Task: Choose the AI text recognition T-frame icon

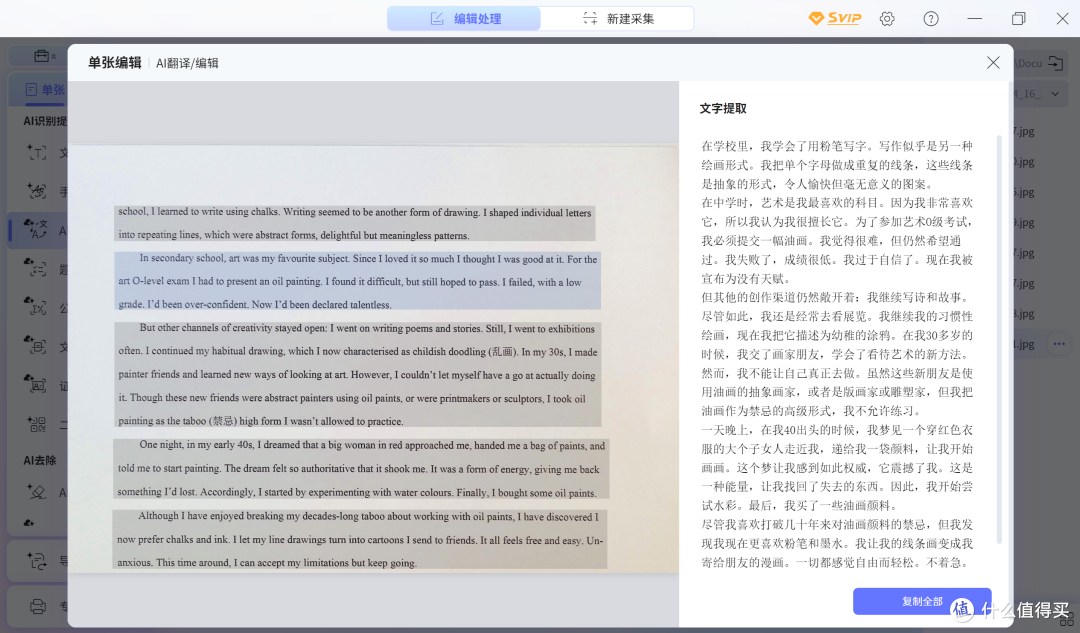Action: tap(37, 152)
